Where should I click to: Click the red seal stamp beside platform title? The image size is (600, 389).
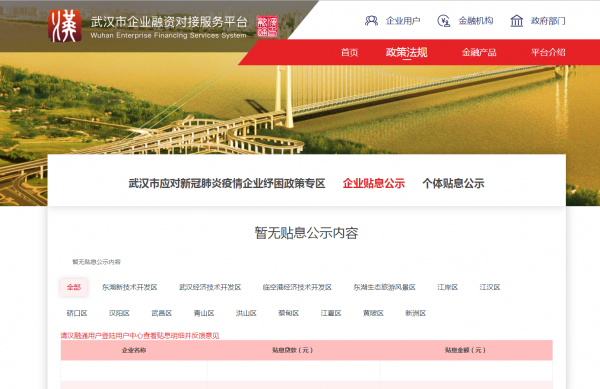(267, 26)
